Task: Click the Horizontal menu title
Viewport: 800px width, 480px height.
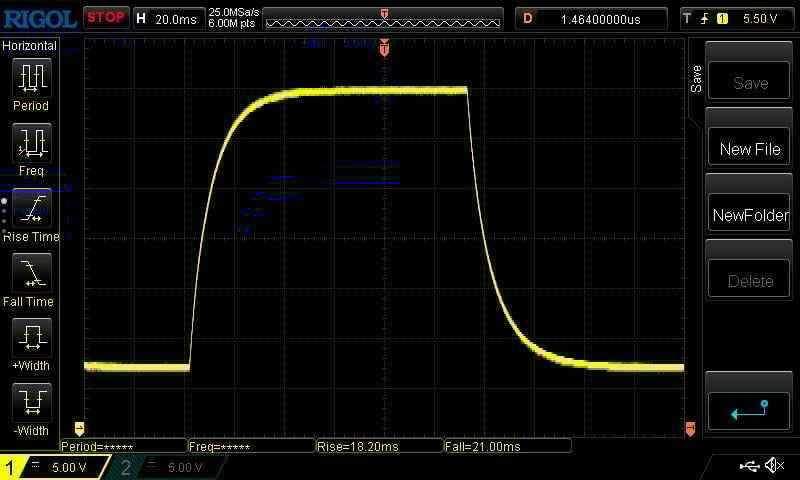Action: (30, 45)
